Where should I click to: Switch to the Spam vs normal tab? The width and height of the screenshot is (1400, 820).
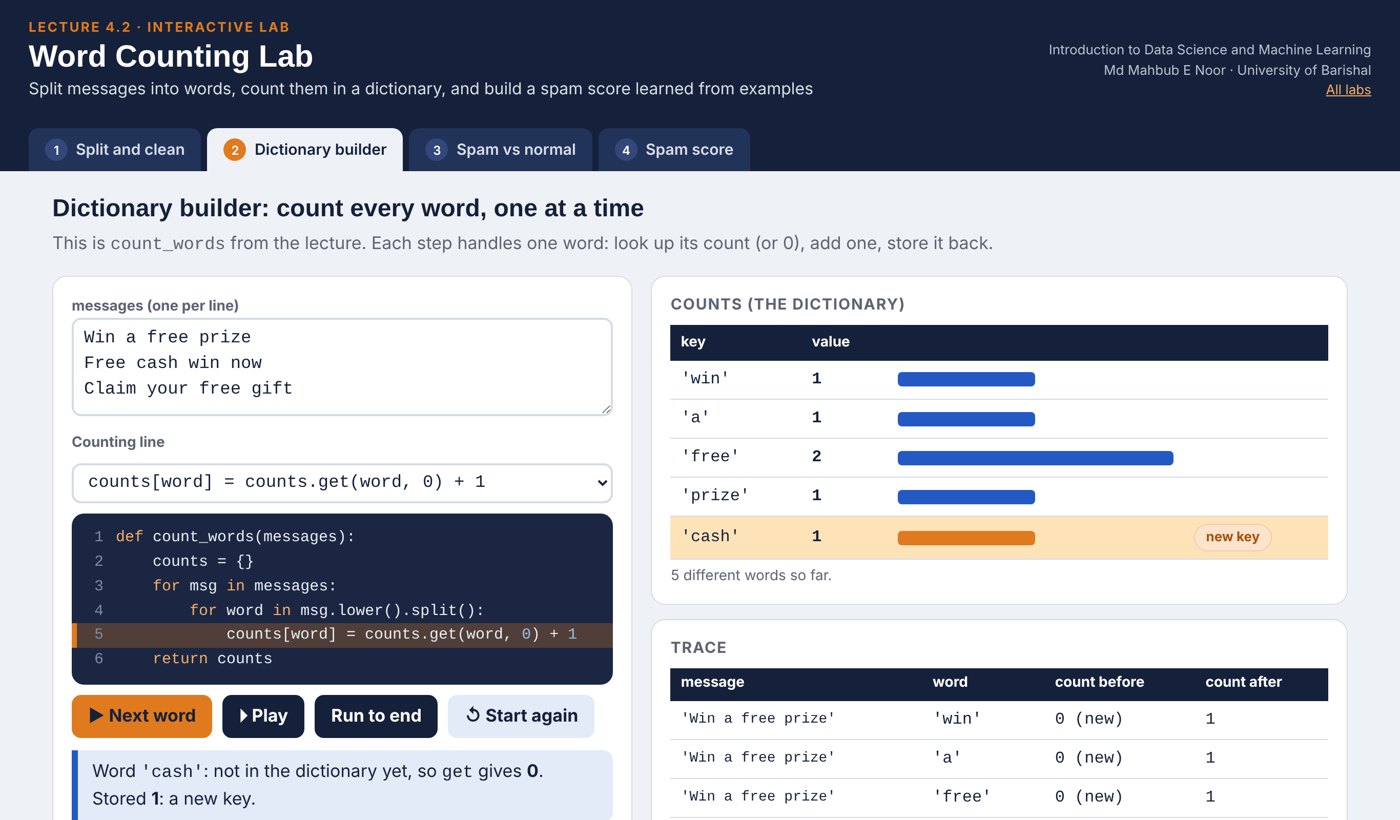[501, 150]
